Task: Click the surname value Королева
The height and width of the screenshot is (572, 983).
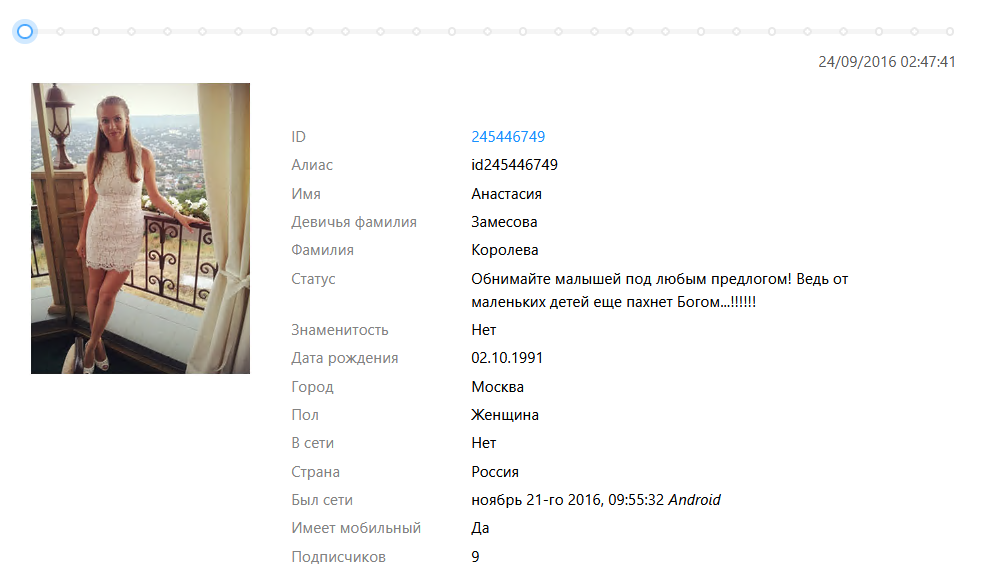Action: (x=505, y=250)
